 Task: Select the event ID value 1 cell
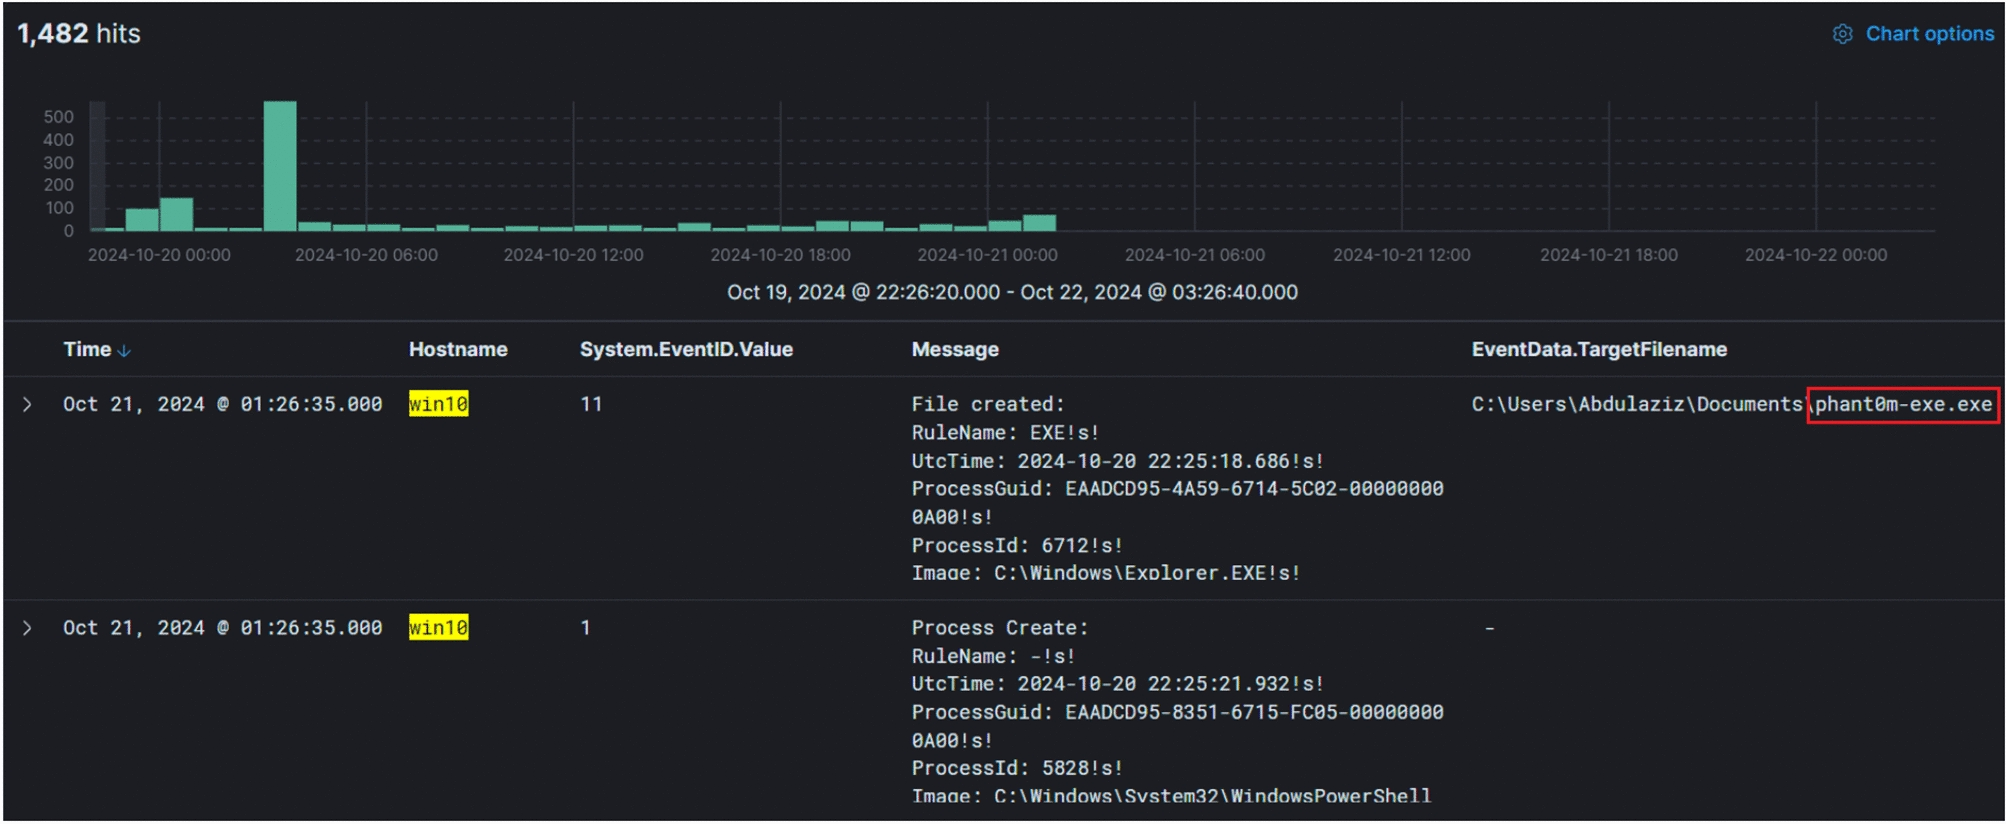click(x=585, y=628)
